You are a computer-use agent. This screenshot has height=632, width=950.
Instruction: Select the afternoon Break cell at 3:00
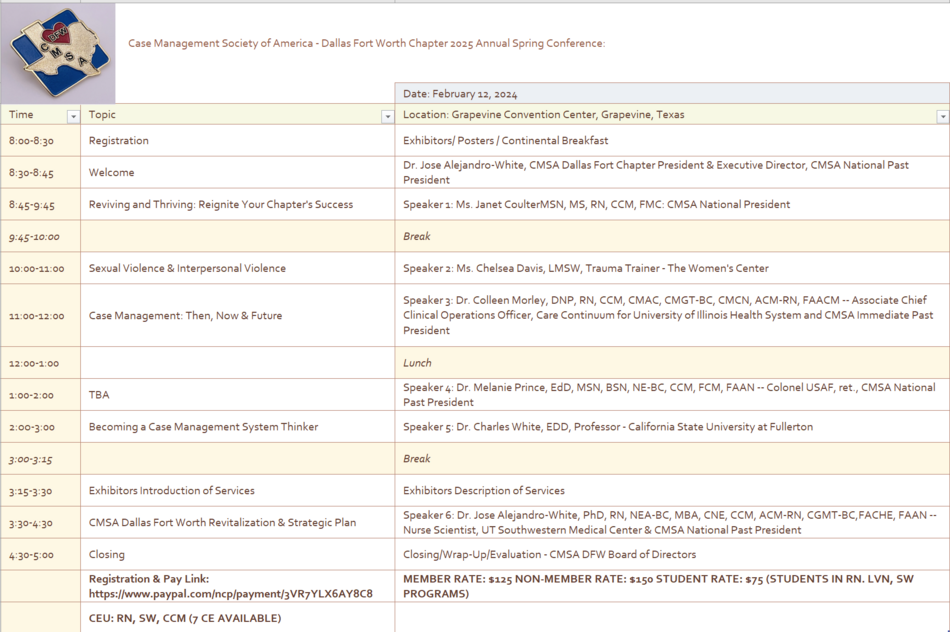(x=672, y=459)
